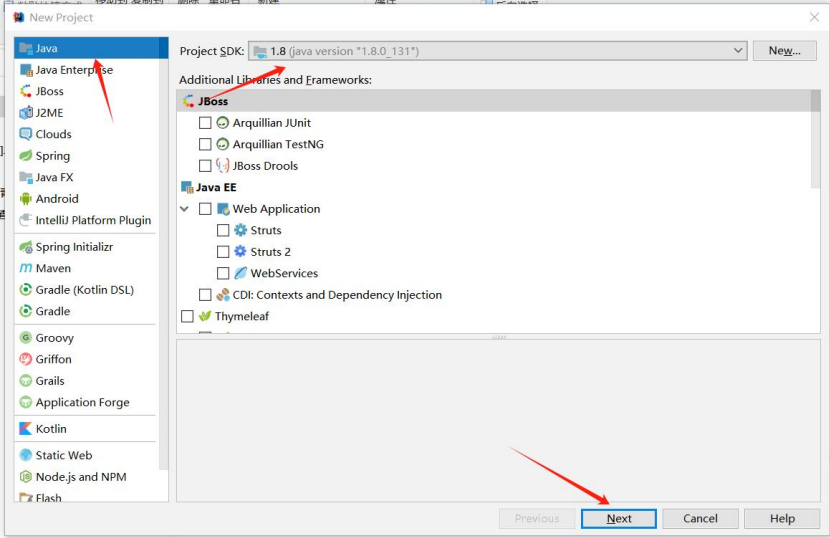Click the Web Application icon
The width and height of the screenshot is (830, 538).
coord(223,209)
